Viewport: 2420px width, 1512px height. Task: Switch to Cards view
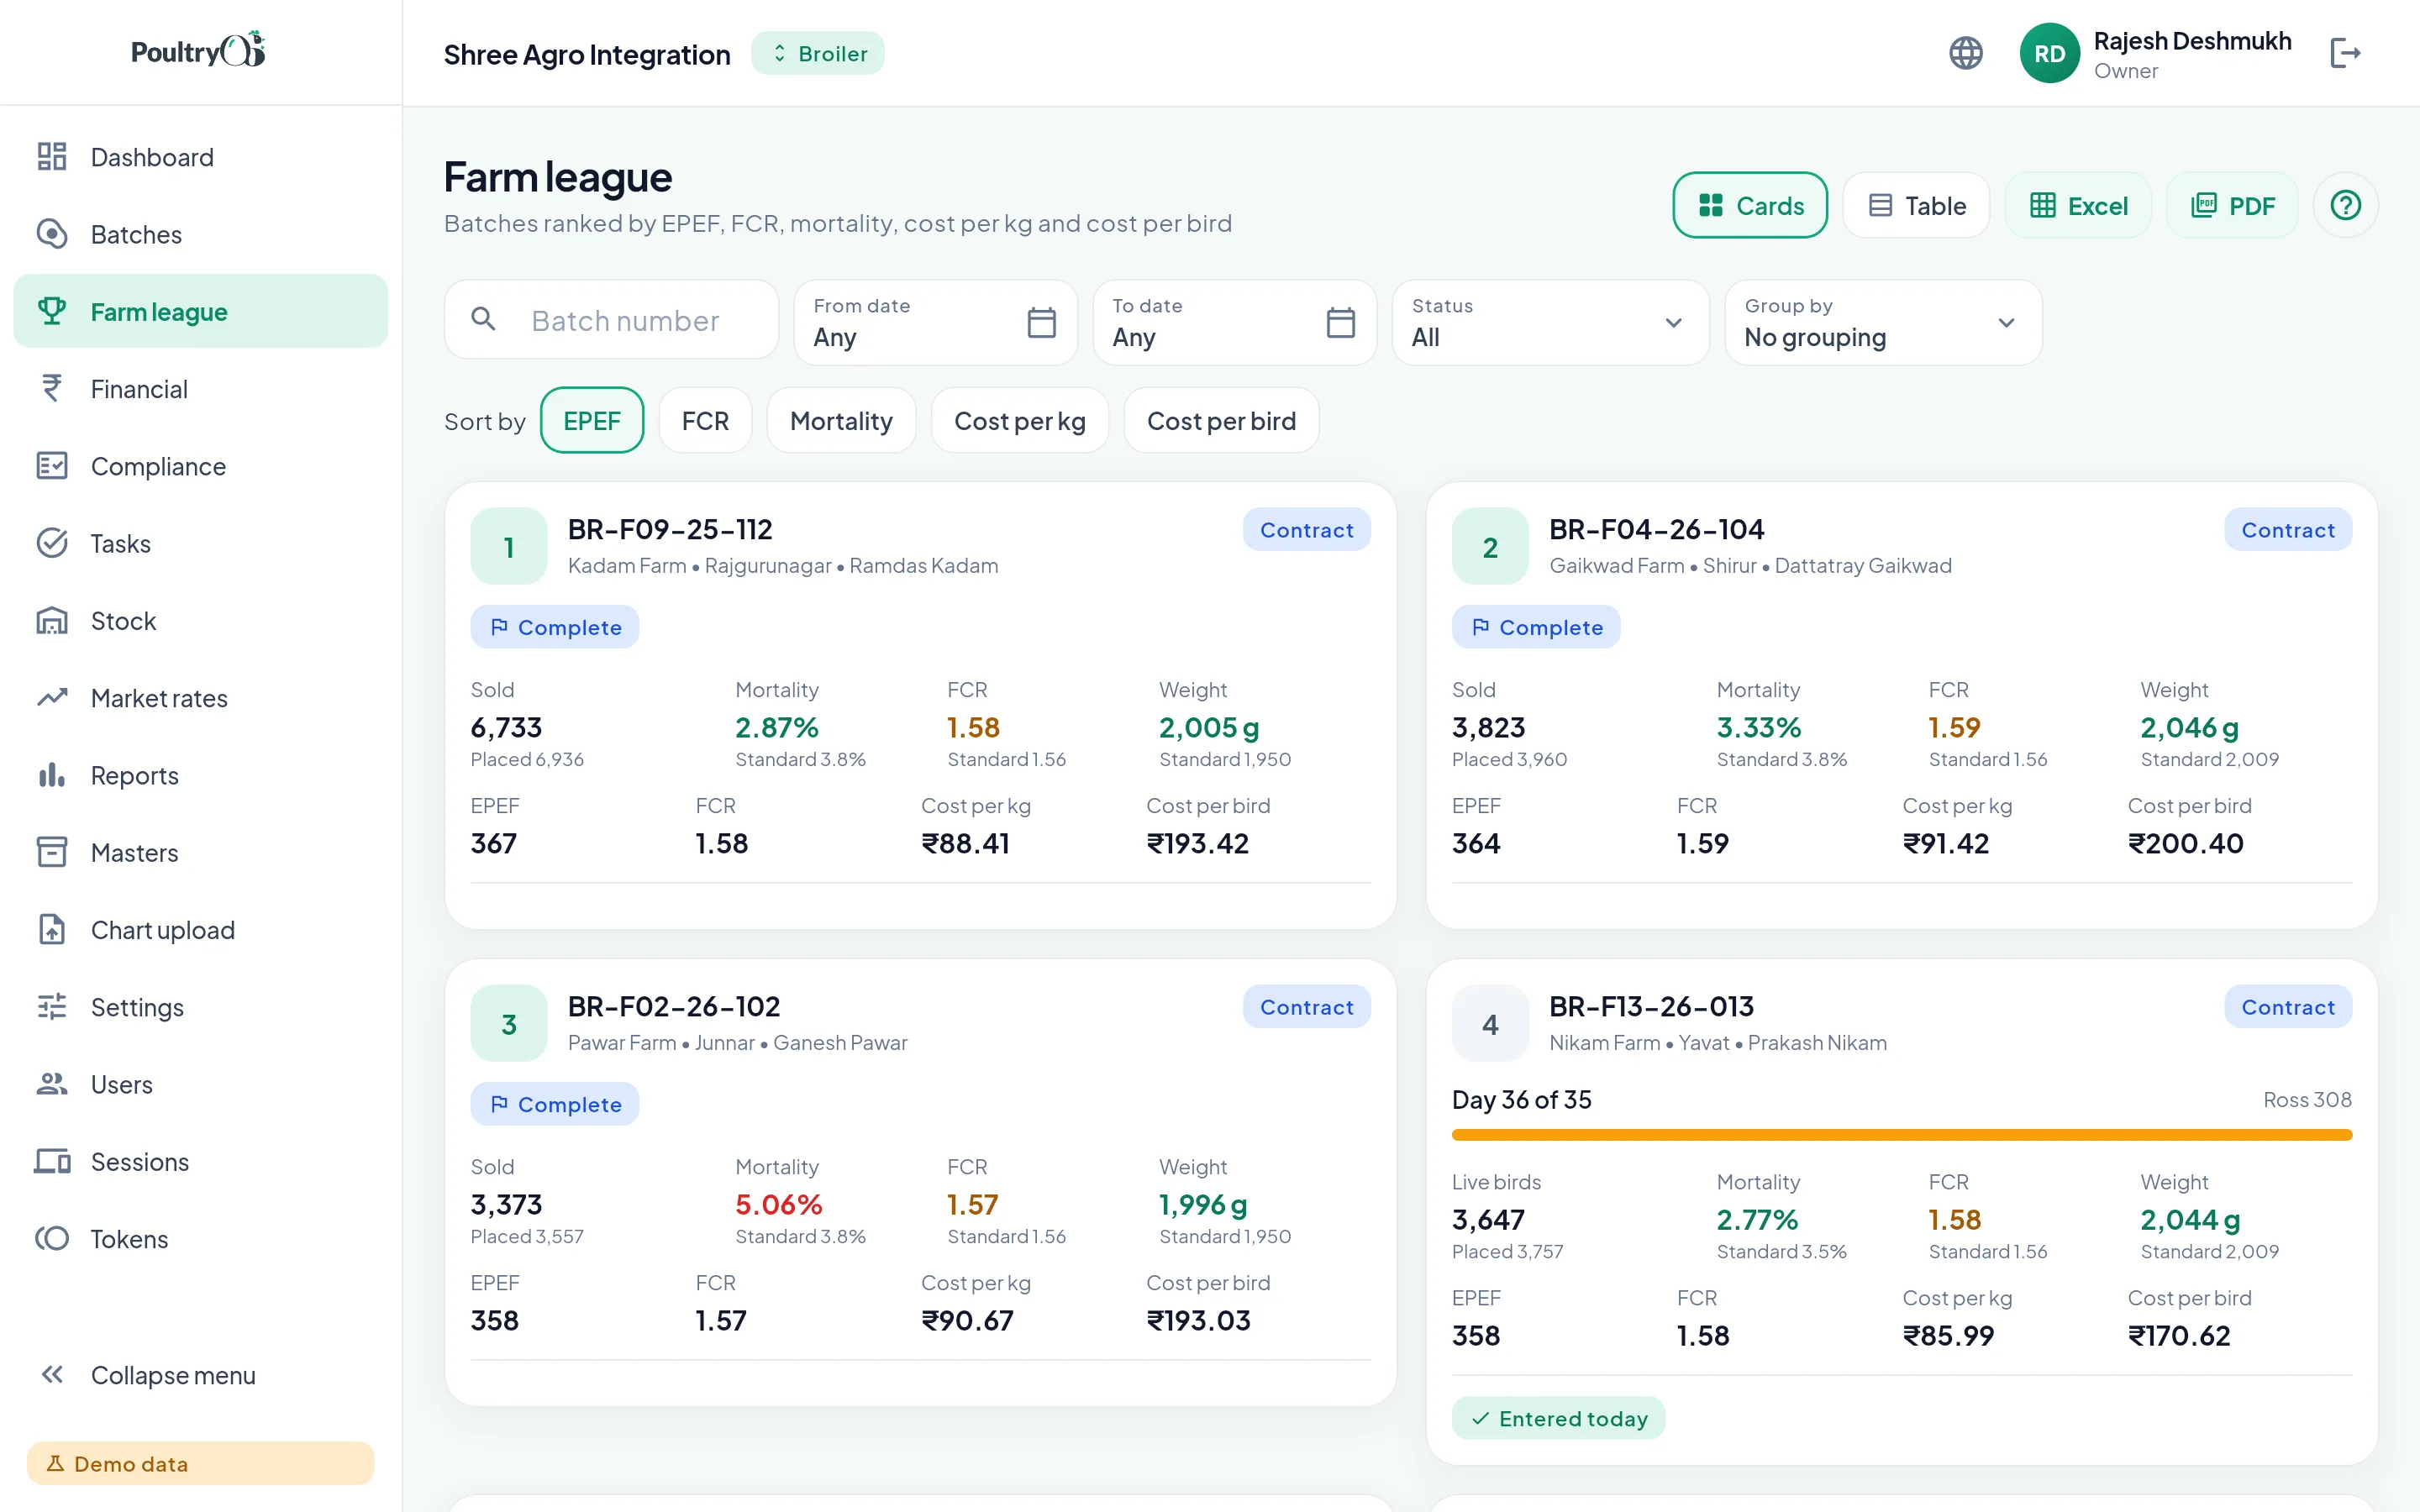1750,205
